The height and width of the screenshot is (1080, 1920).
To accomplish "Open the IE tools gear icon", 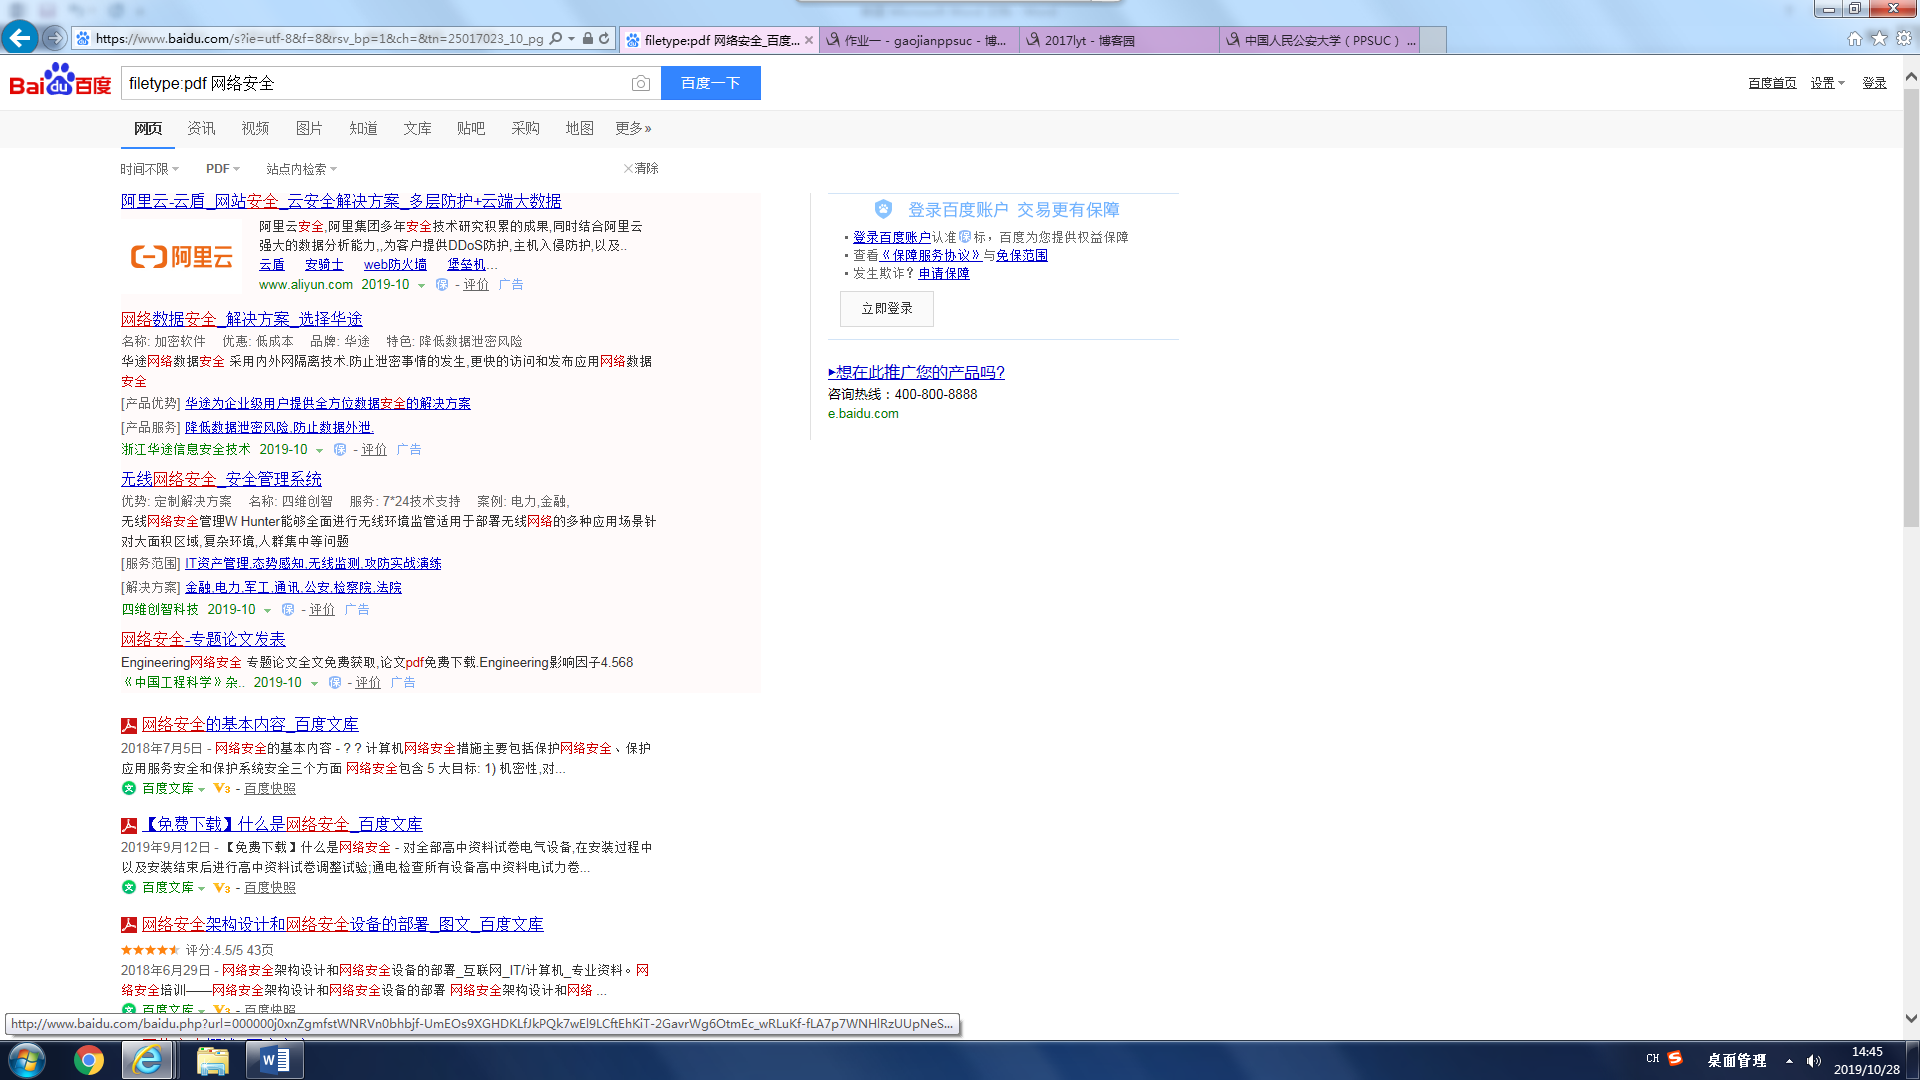I will point(1904,38).
